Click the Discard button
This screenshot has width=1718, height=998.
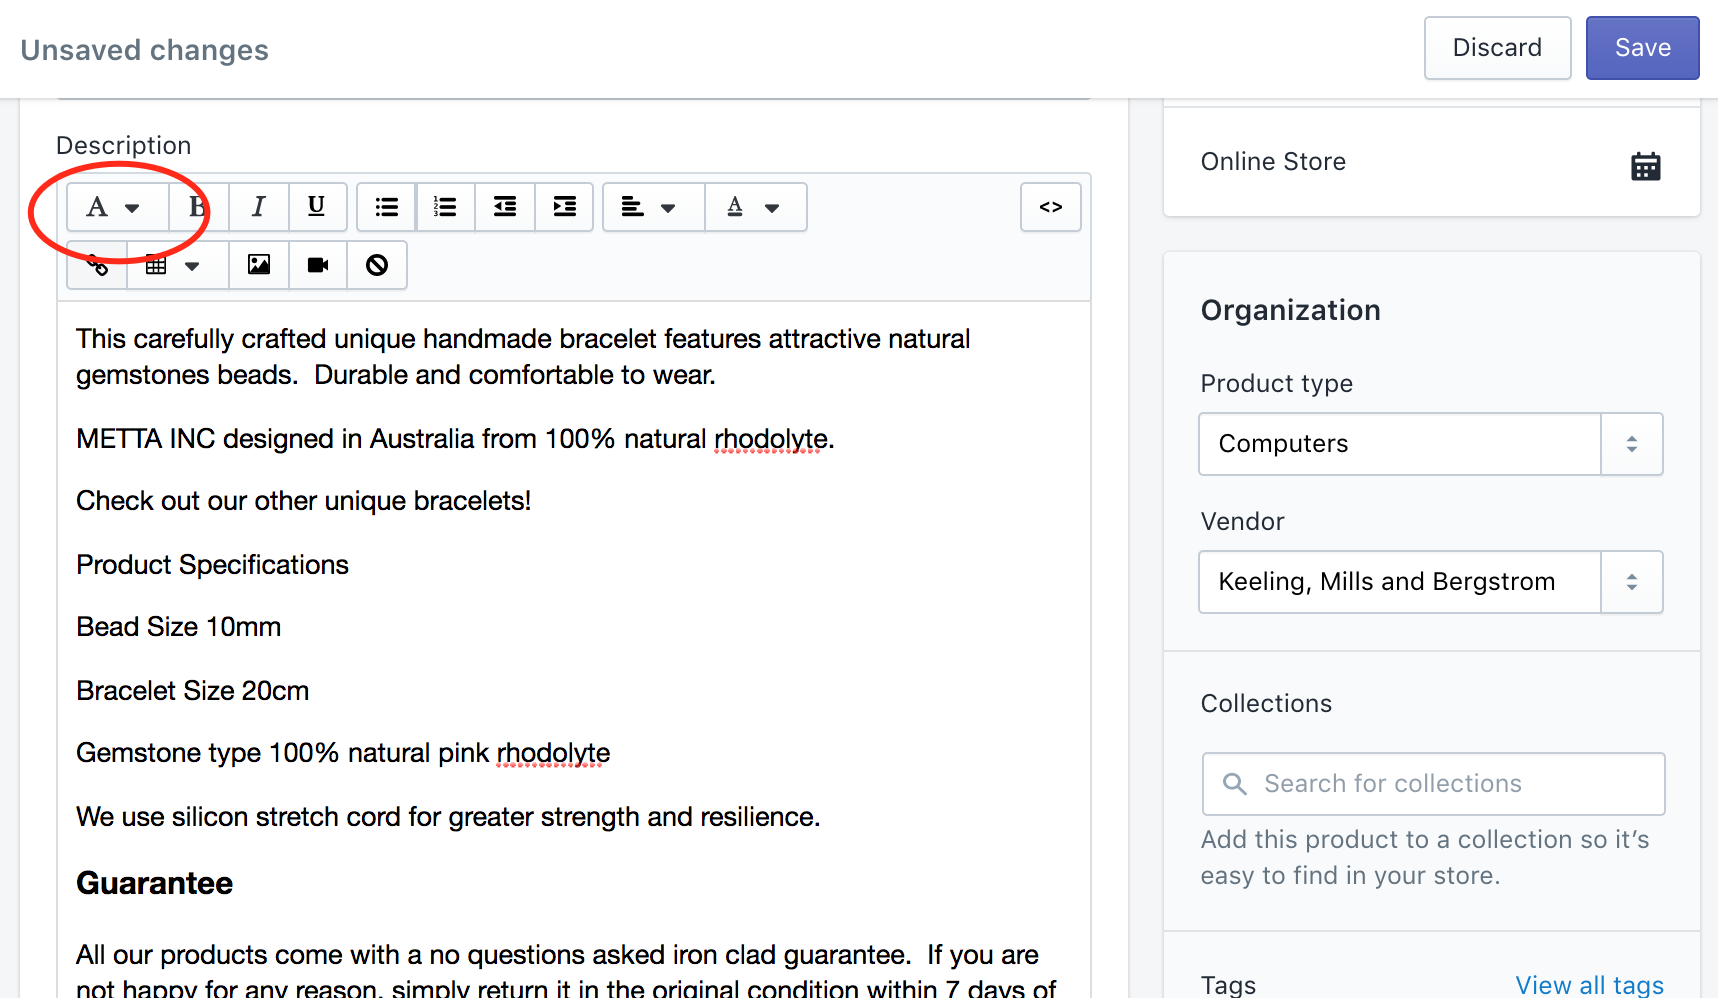(1497, 48)
